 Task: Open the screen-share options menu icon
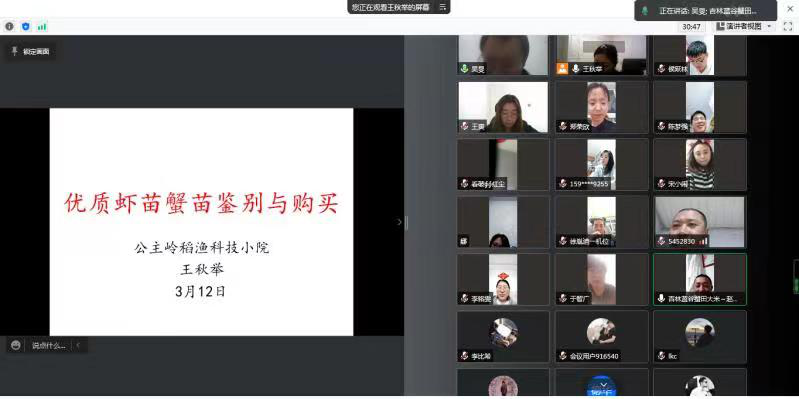point(443,7)
